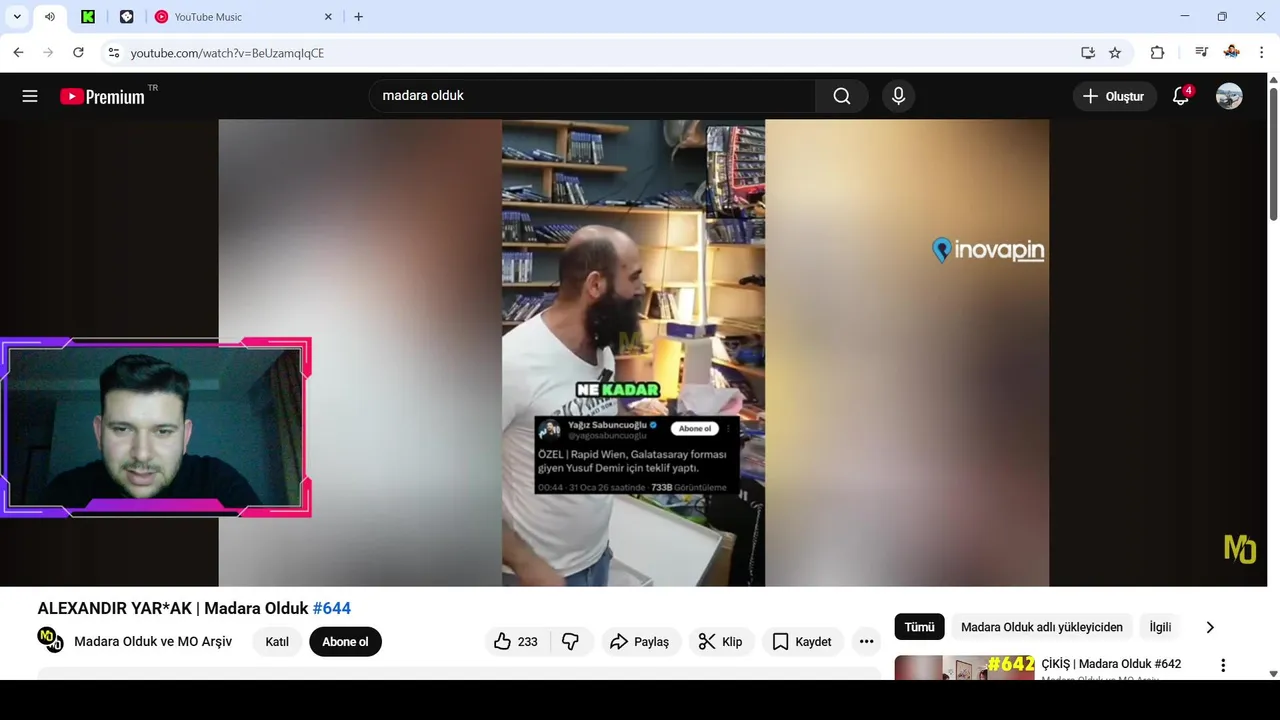Click the channel avatar beside channel name
The height and width of the screenshot is (720, 1280).
pos(50,640)
